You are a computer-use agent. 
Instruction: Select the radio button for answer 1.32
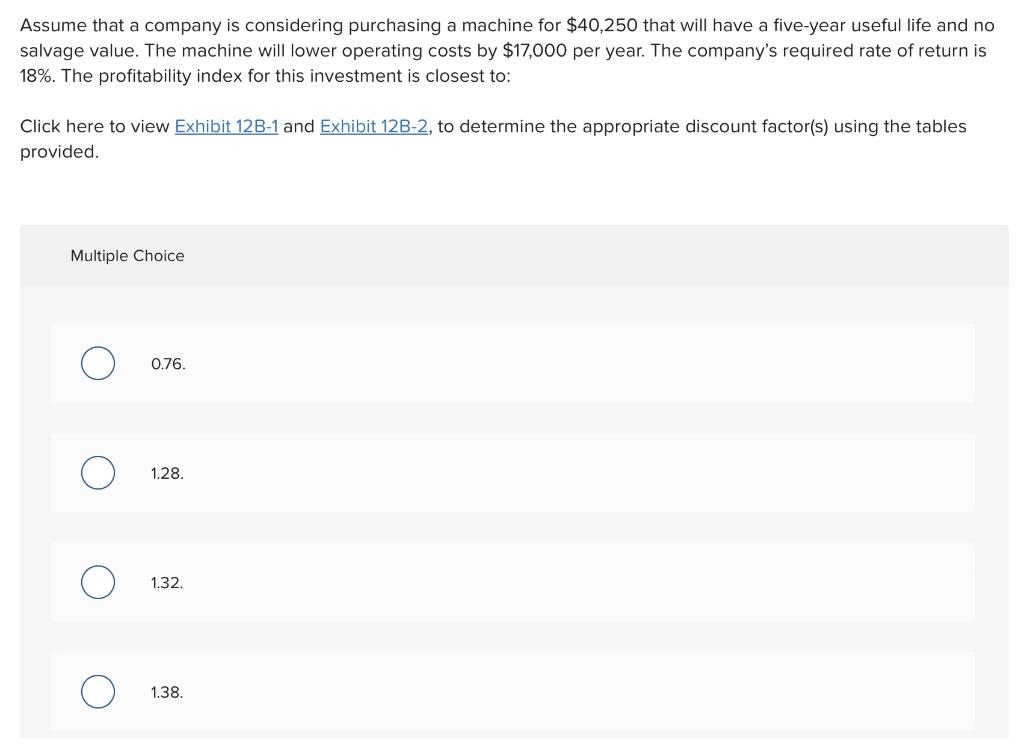(x=97, y=581)
